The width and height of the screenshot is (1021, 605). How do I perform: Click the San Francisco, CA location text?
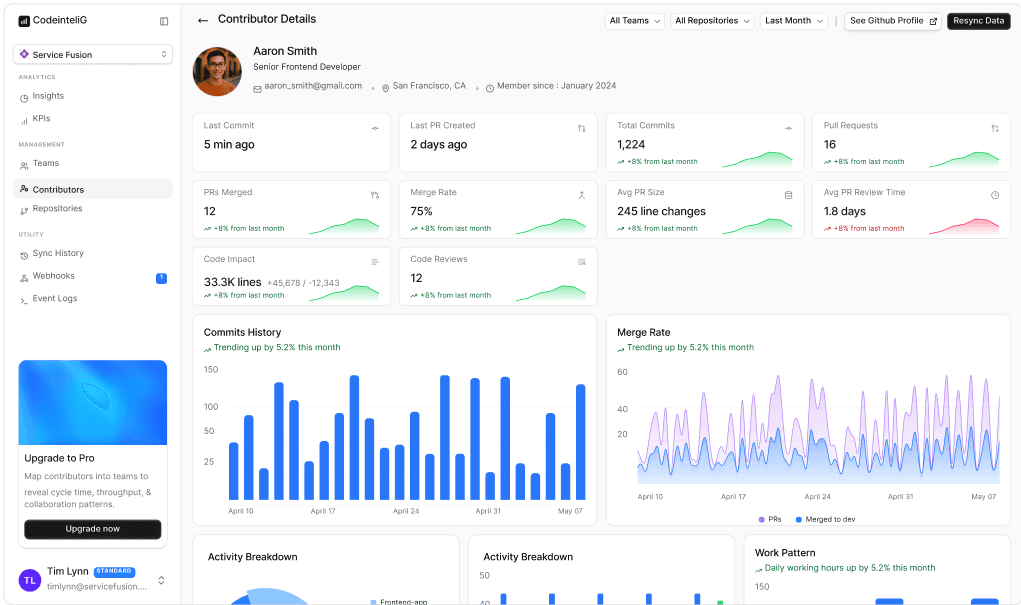tap(429, 86)
